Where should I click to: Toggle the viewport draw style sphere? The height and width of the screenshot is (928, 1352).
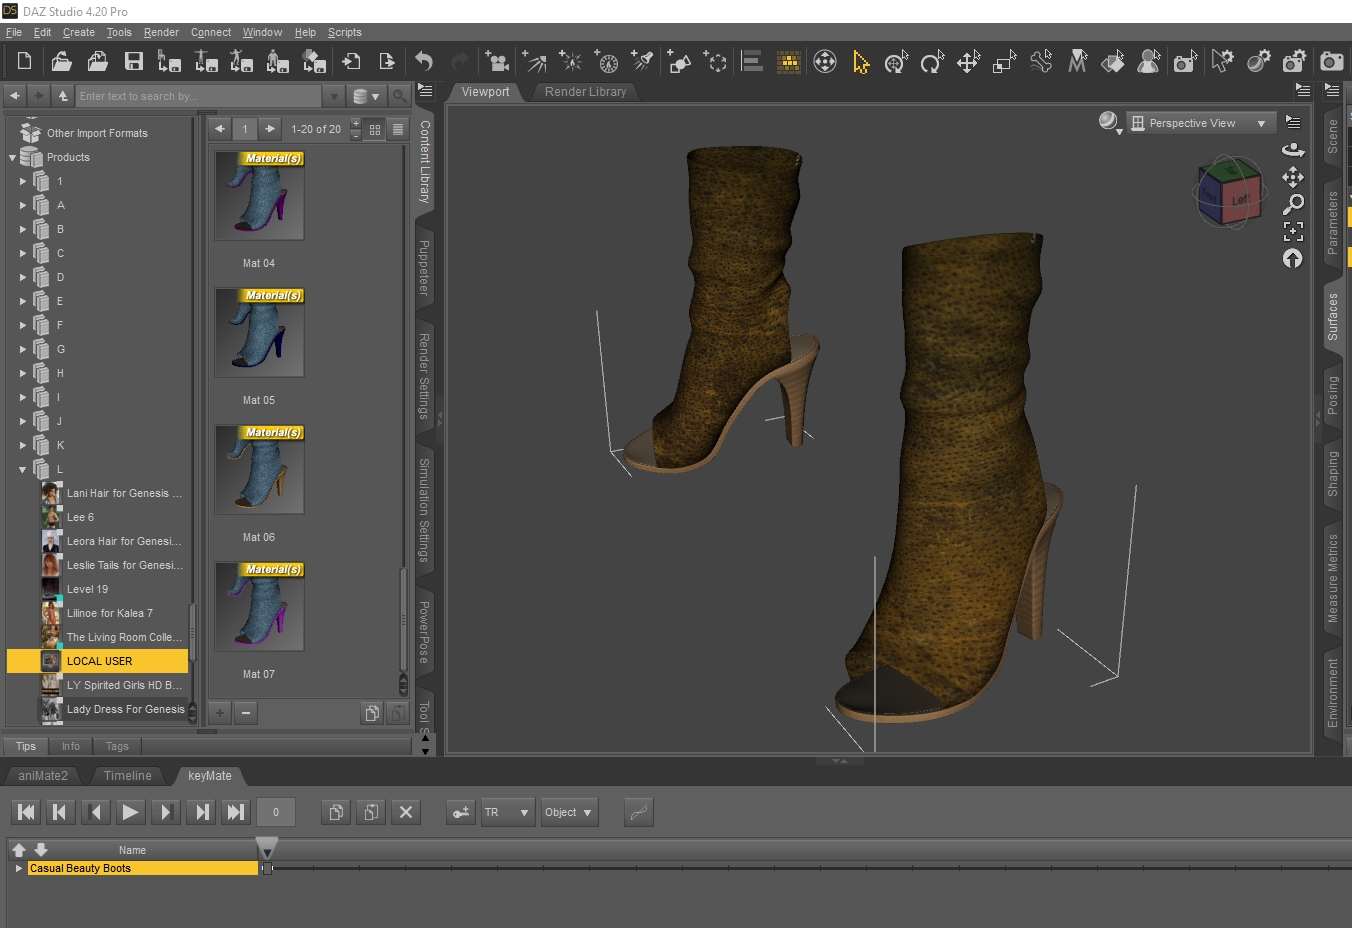point(1108,122)
